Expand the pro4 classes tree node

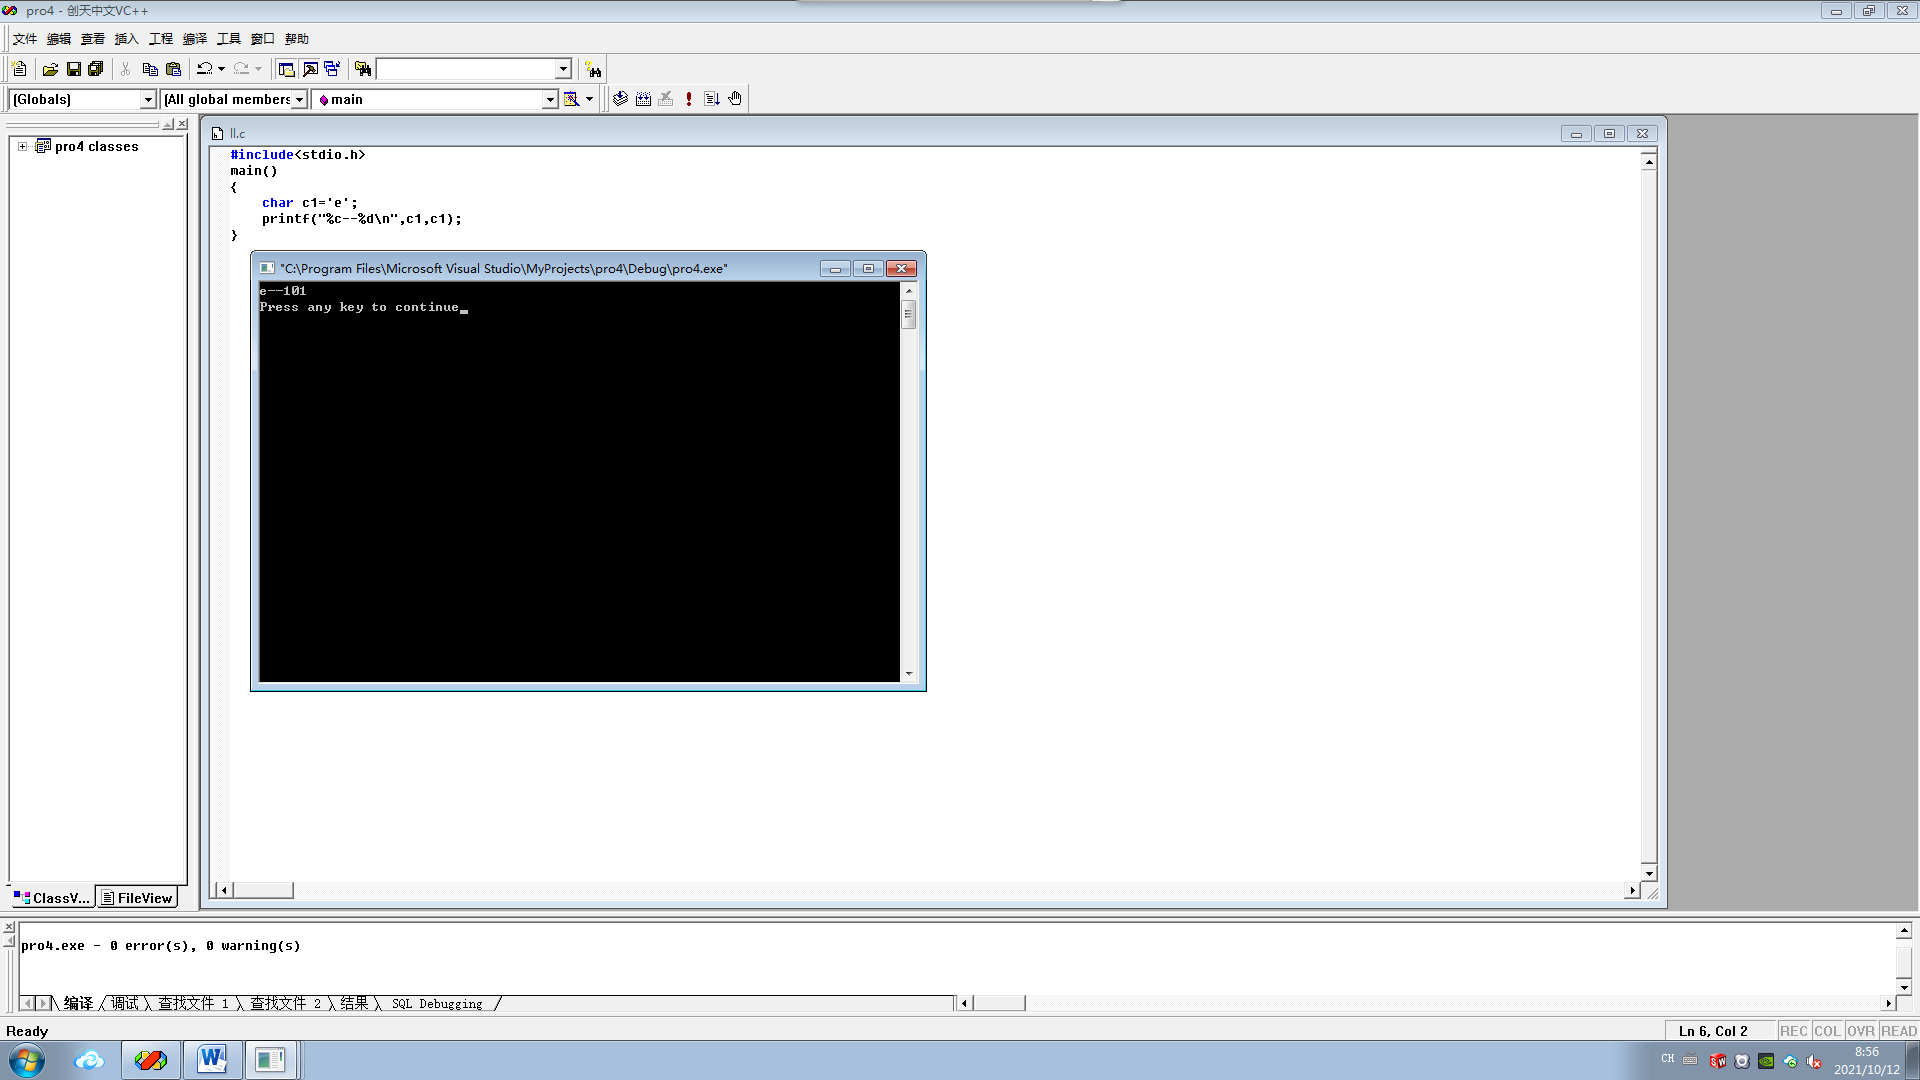tap(22, 146)
